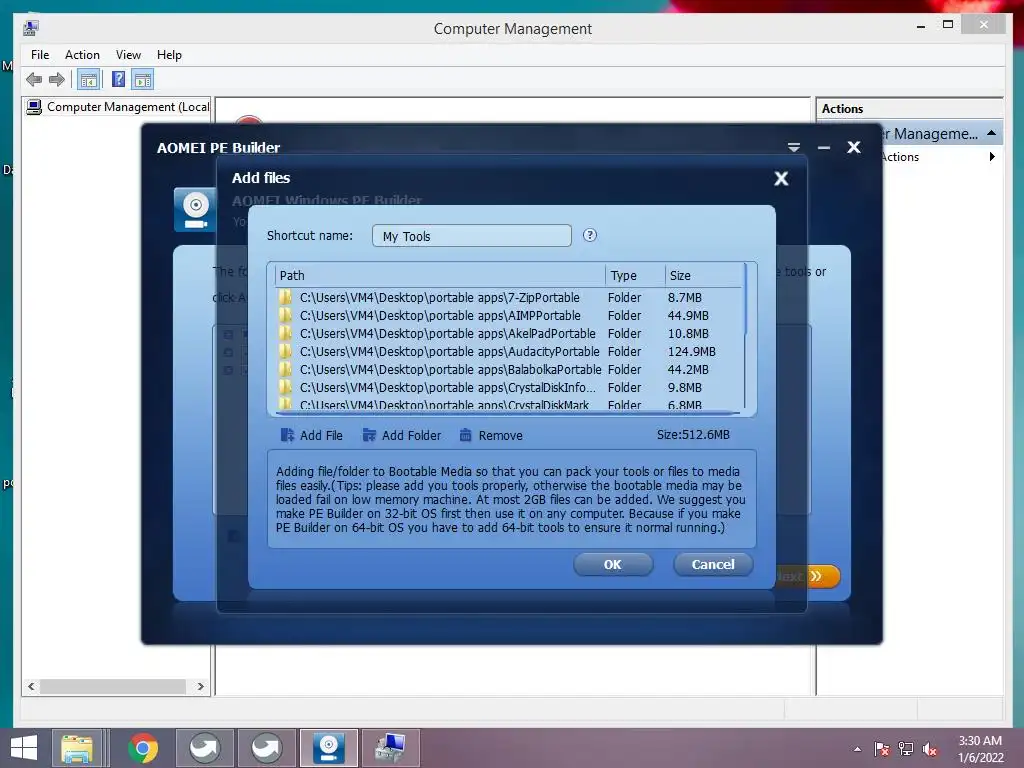The image size is (1024, 768).
Task: Select AIMPPortable path row
Action: 508,315
